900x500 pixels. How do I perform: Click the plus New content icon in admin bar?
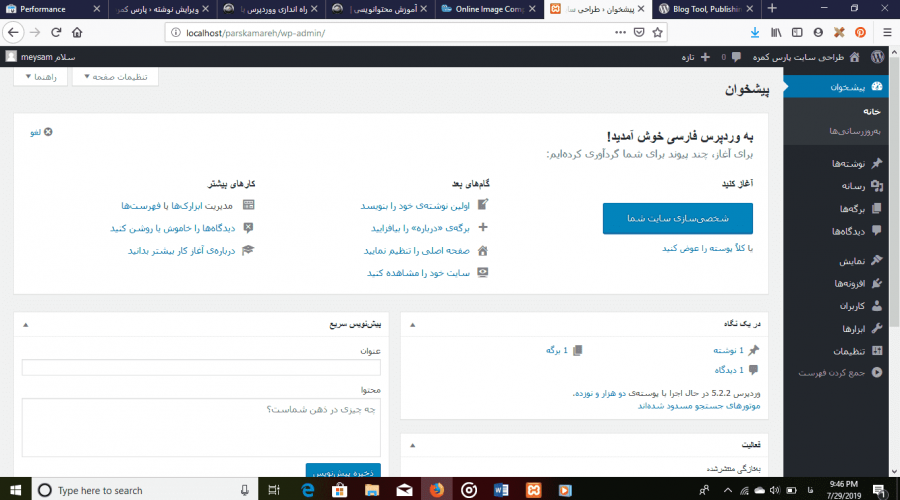(705, 57)
